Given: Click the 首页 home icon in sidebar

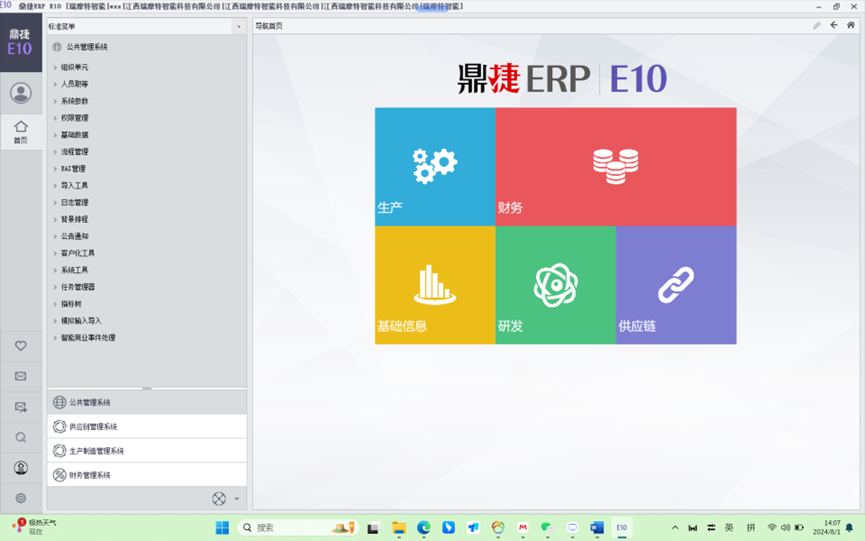Looking at the screenshot, I should tap(20, 131).
